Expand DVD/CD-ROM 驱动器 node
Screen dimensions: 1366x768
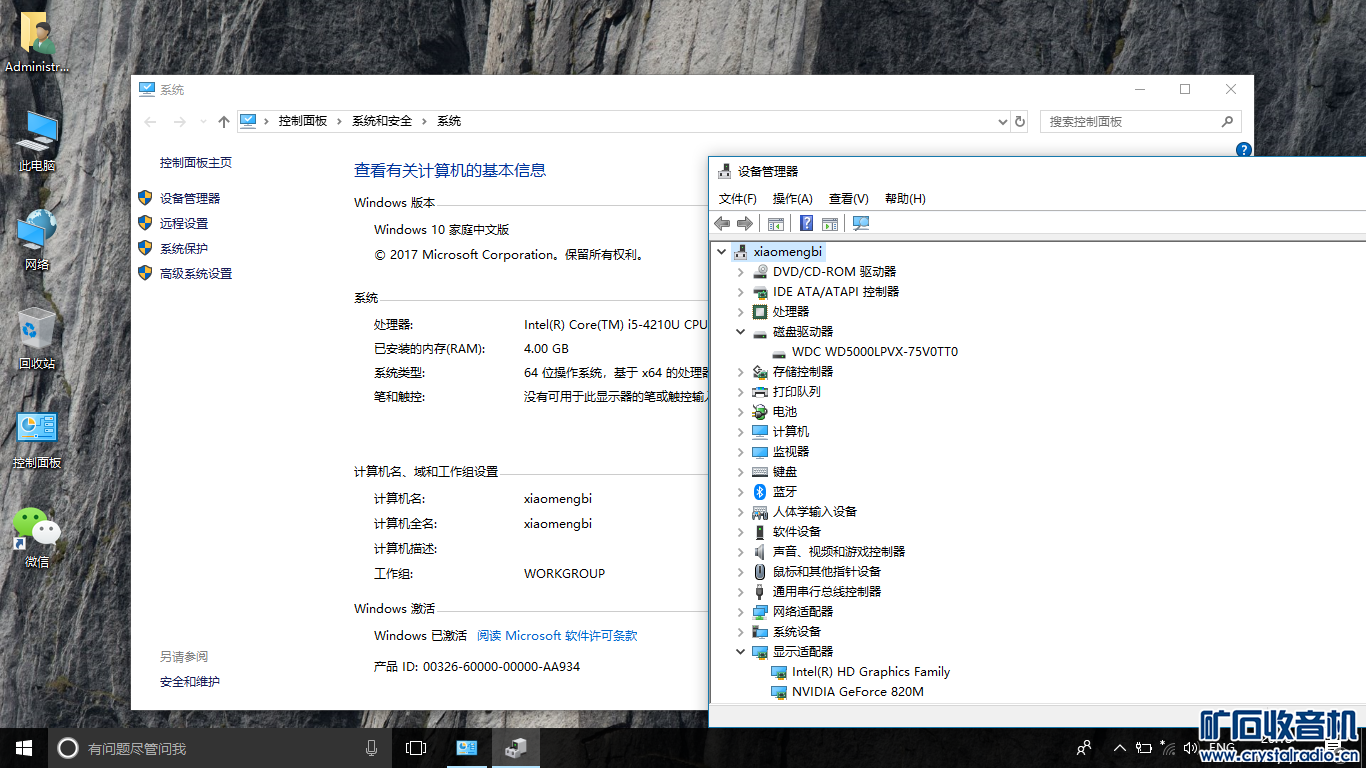[x=741, y=272]
